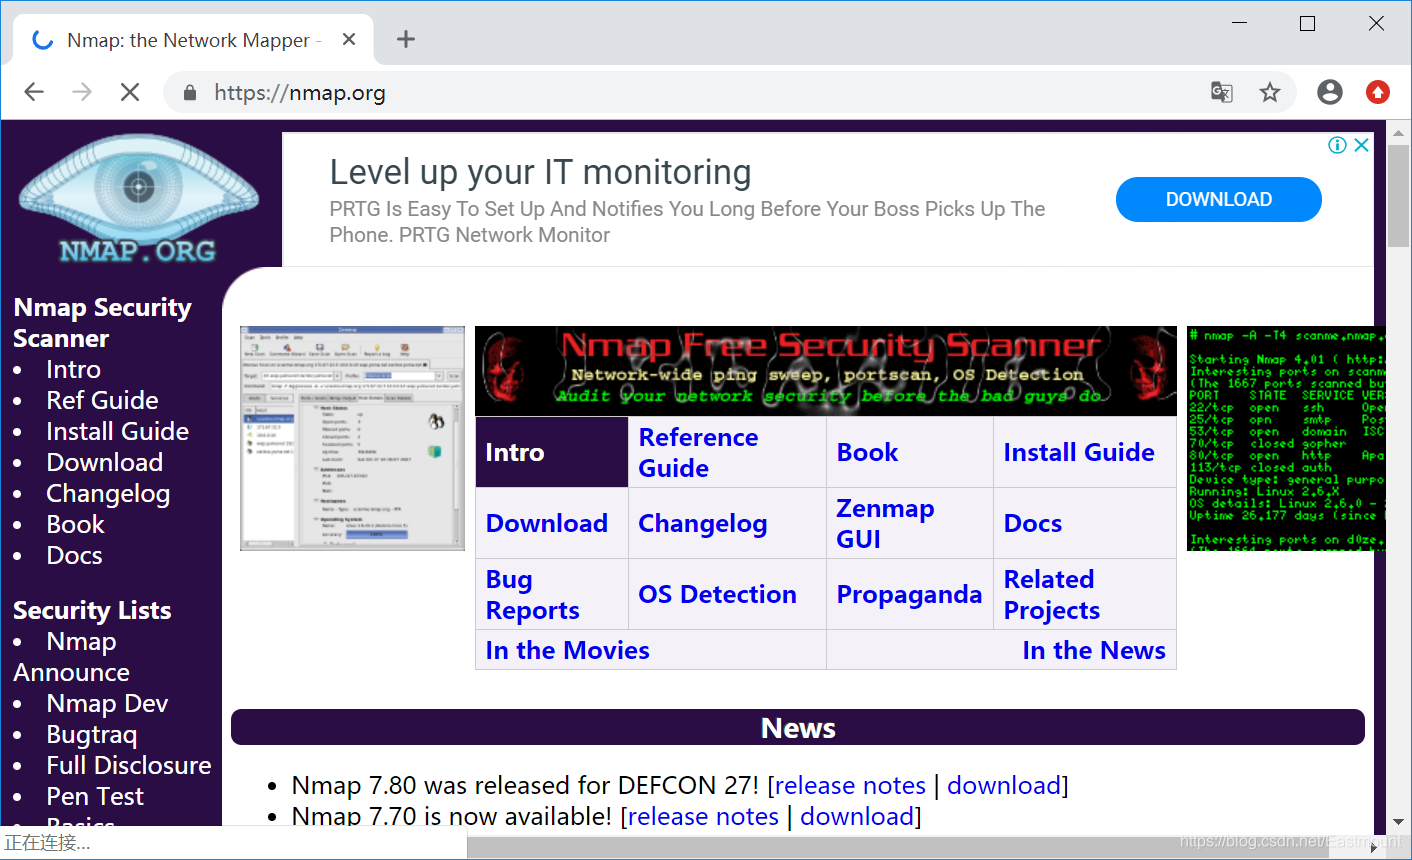Open Propaganda link

(909, 594)
